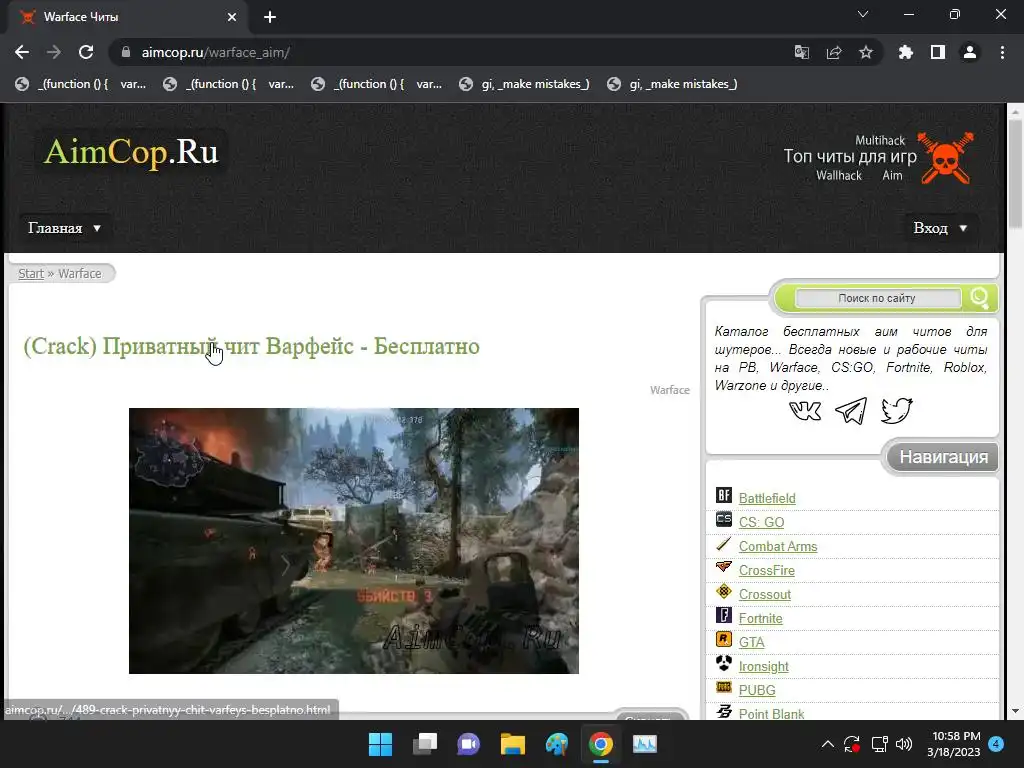Image resolution: width=1024 pixels, height=768 pixels.
Task: Click the GTA game icon
Action: coord(724,640)
